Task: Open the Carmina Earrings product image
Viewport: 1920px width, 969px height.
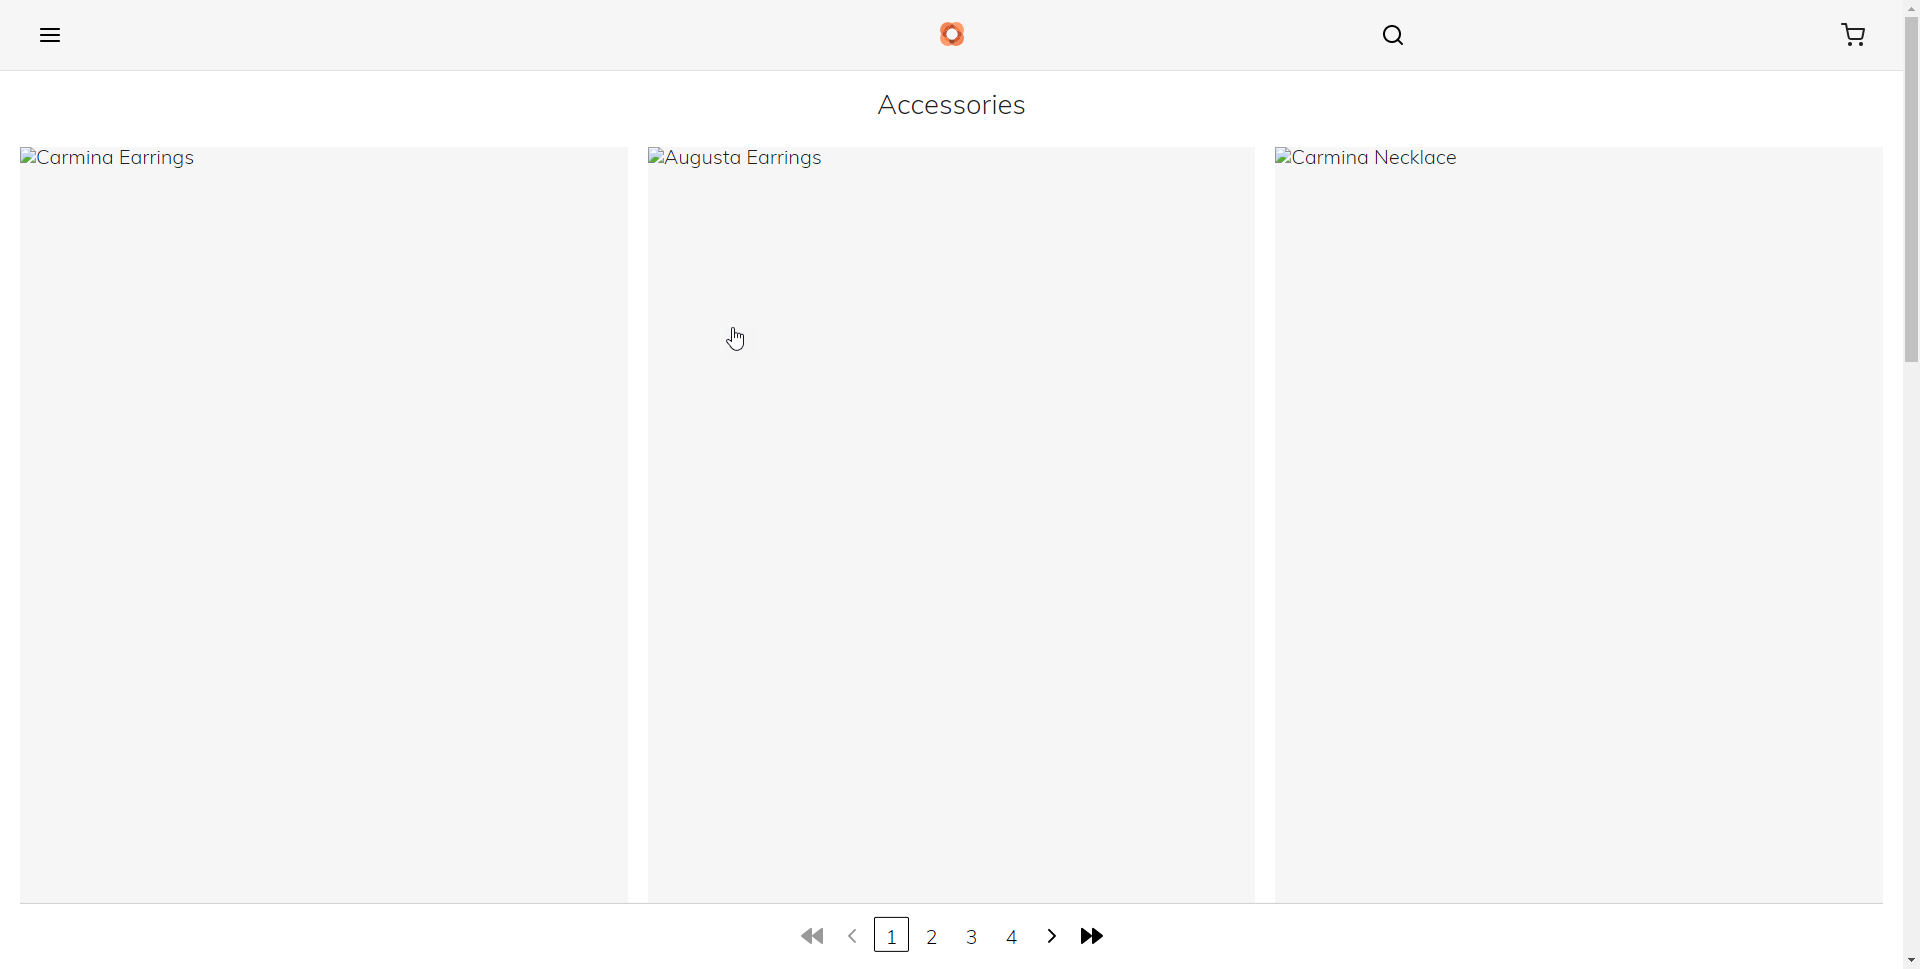Action: click(x=324, y=525)
